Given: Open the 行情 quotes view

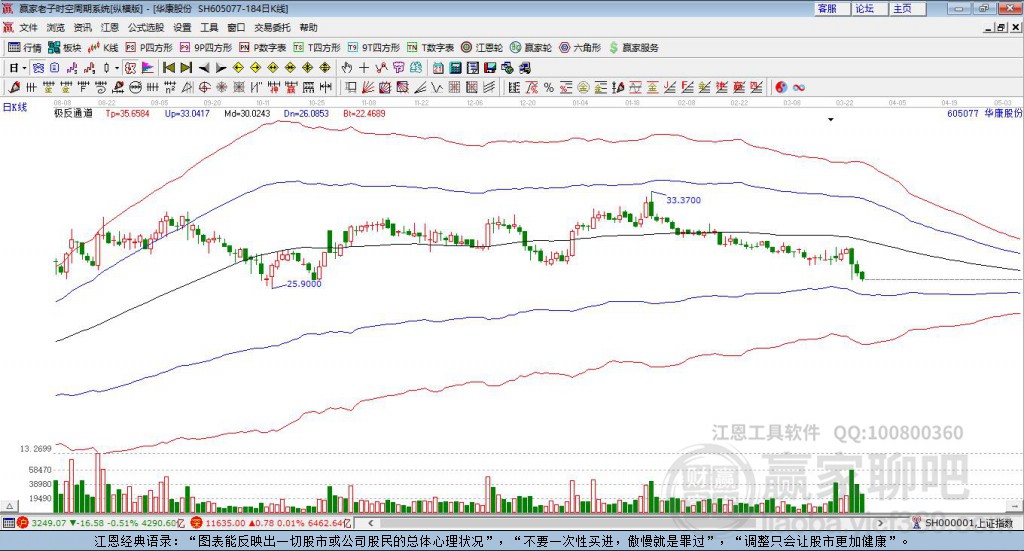Looking at the screenshot, I should 25,48.
